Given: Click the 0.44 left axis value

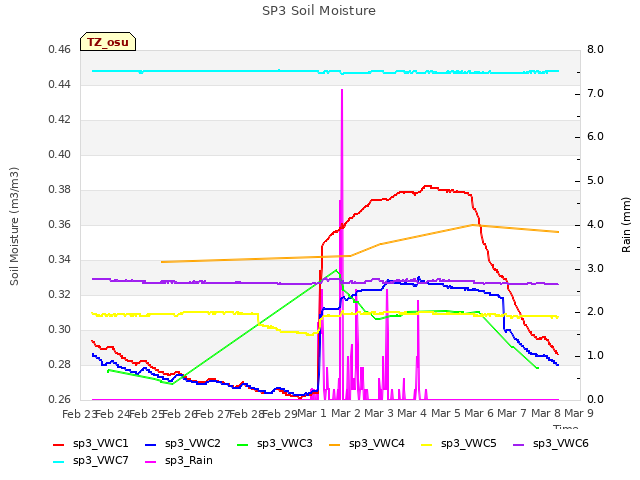Looking at the screenshot, I should coord(60,85).
